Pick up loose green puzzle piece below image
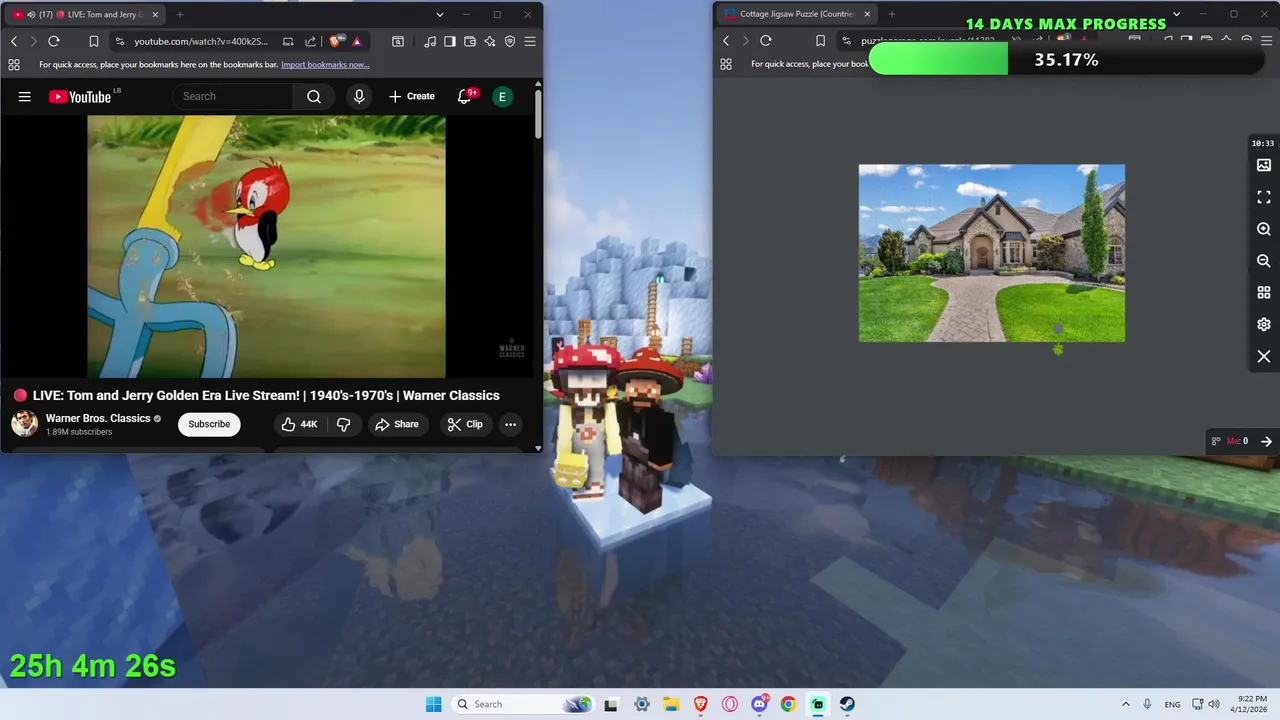This screenshot has width=1280, height=720. pyautogui.click(x=1058, y=349)
